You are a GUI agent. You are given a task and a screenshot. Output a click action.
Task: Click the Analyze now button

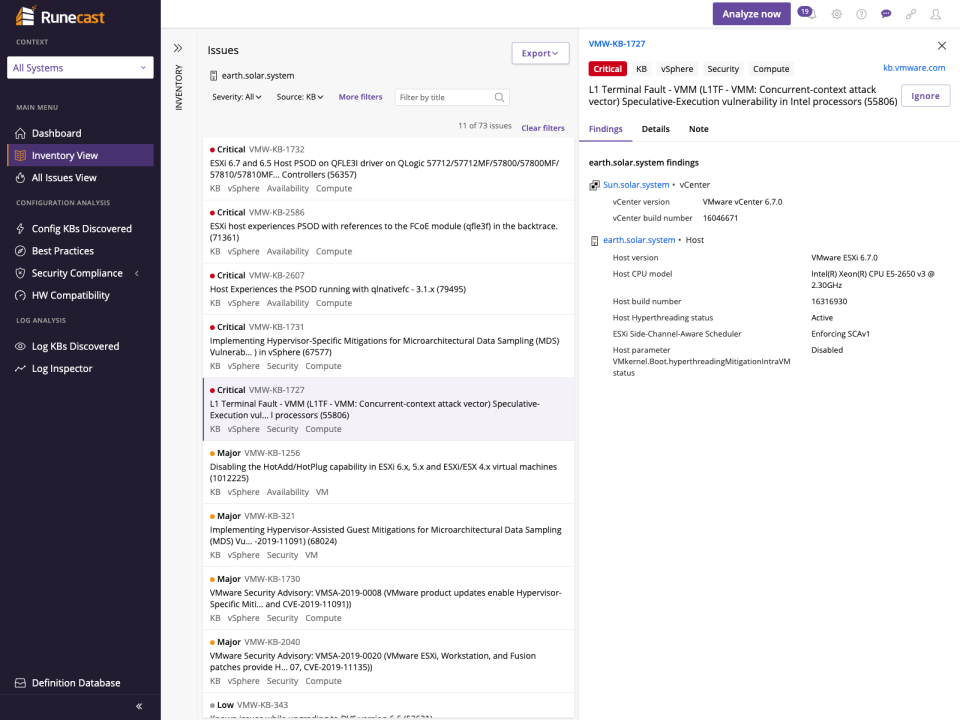(751, 13)
